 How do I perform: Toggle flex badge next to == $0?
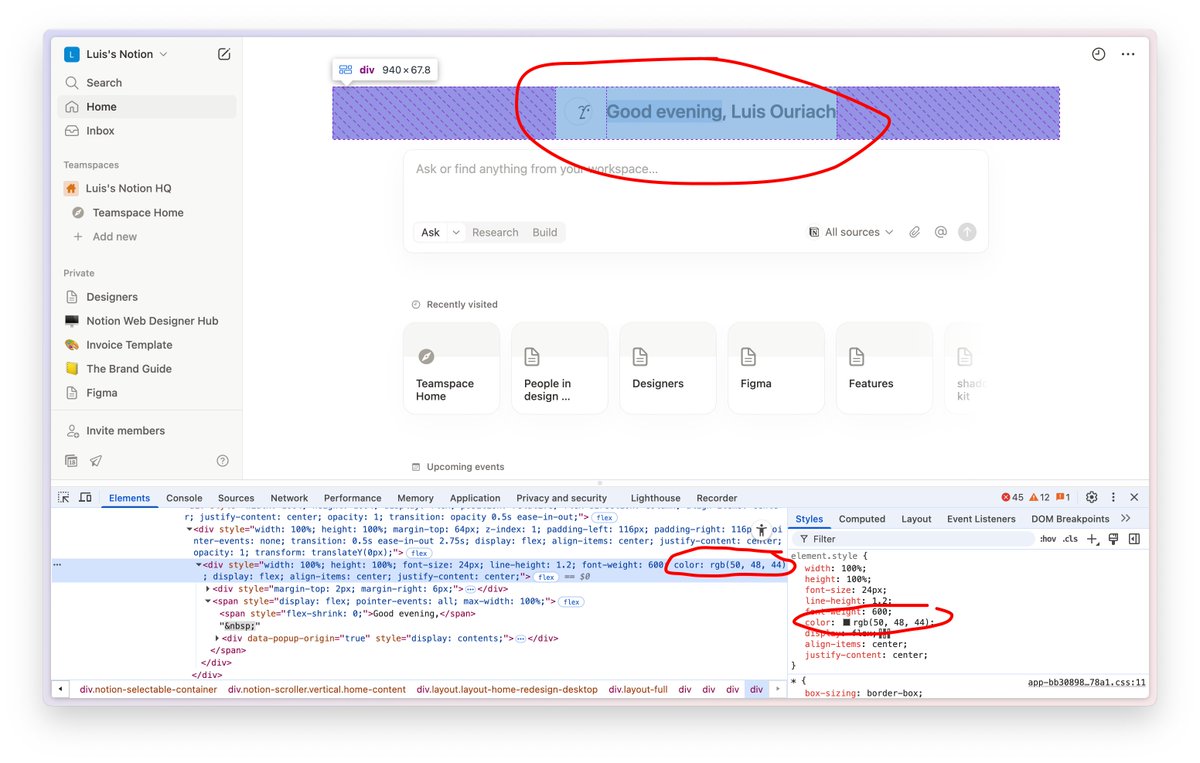point(545,577)
